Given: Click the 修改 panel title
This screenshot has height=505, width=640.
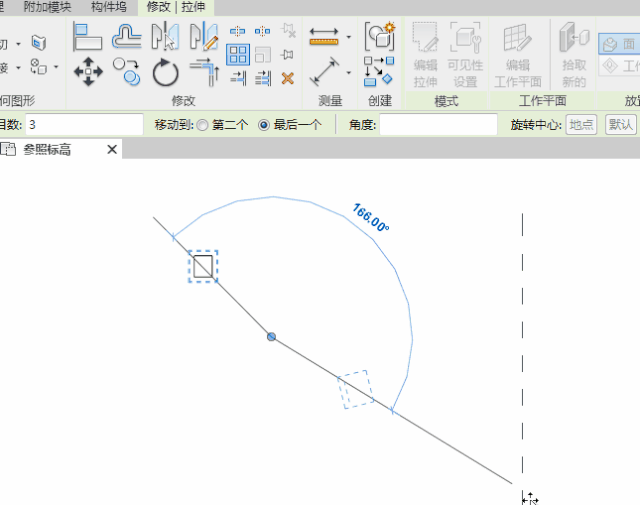Looking at the screenshot, I should pyautogui.click(x=183, y=101).
